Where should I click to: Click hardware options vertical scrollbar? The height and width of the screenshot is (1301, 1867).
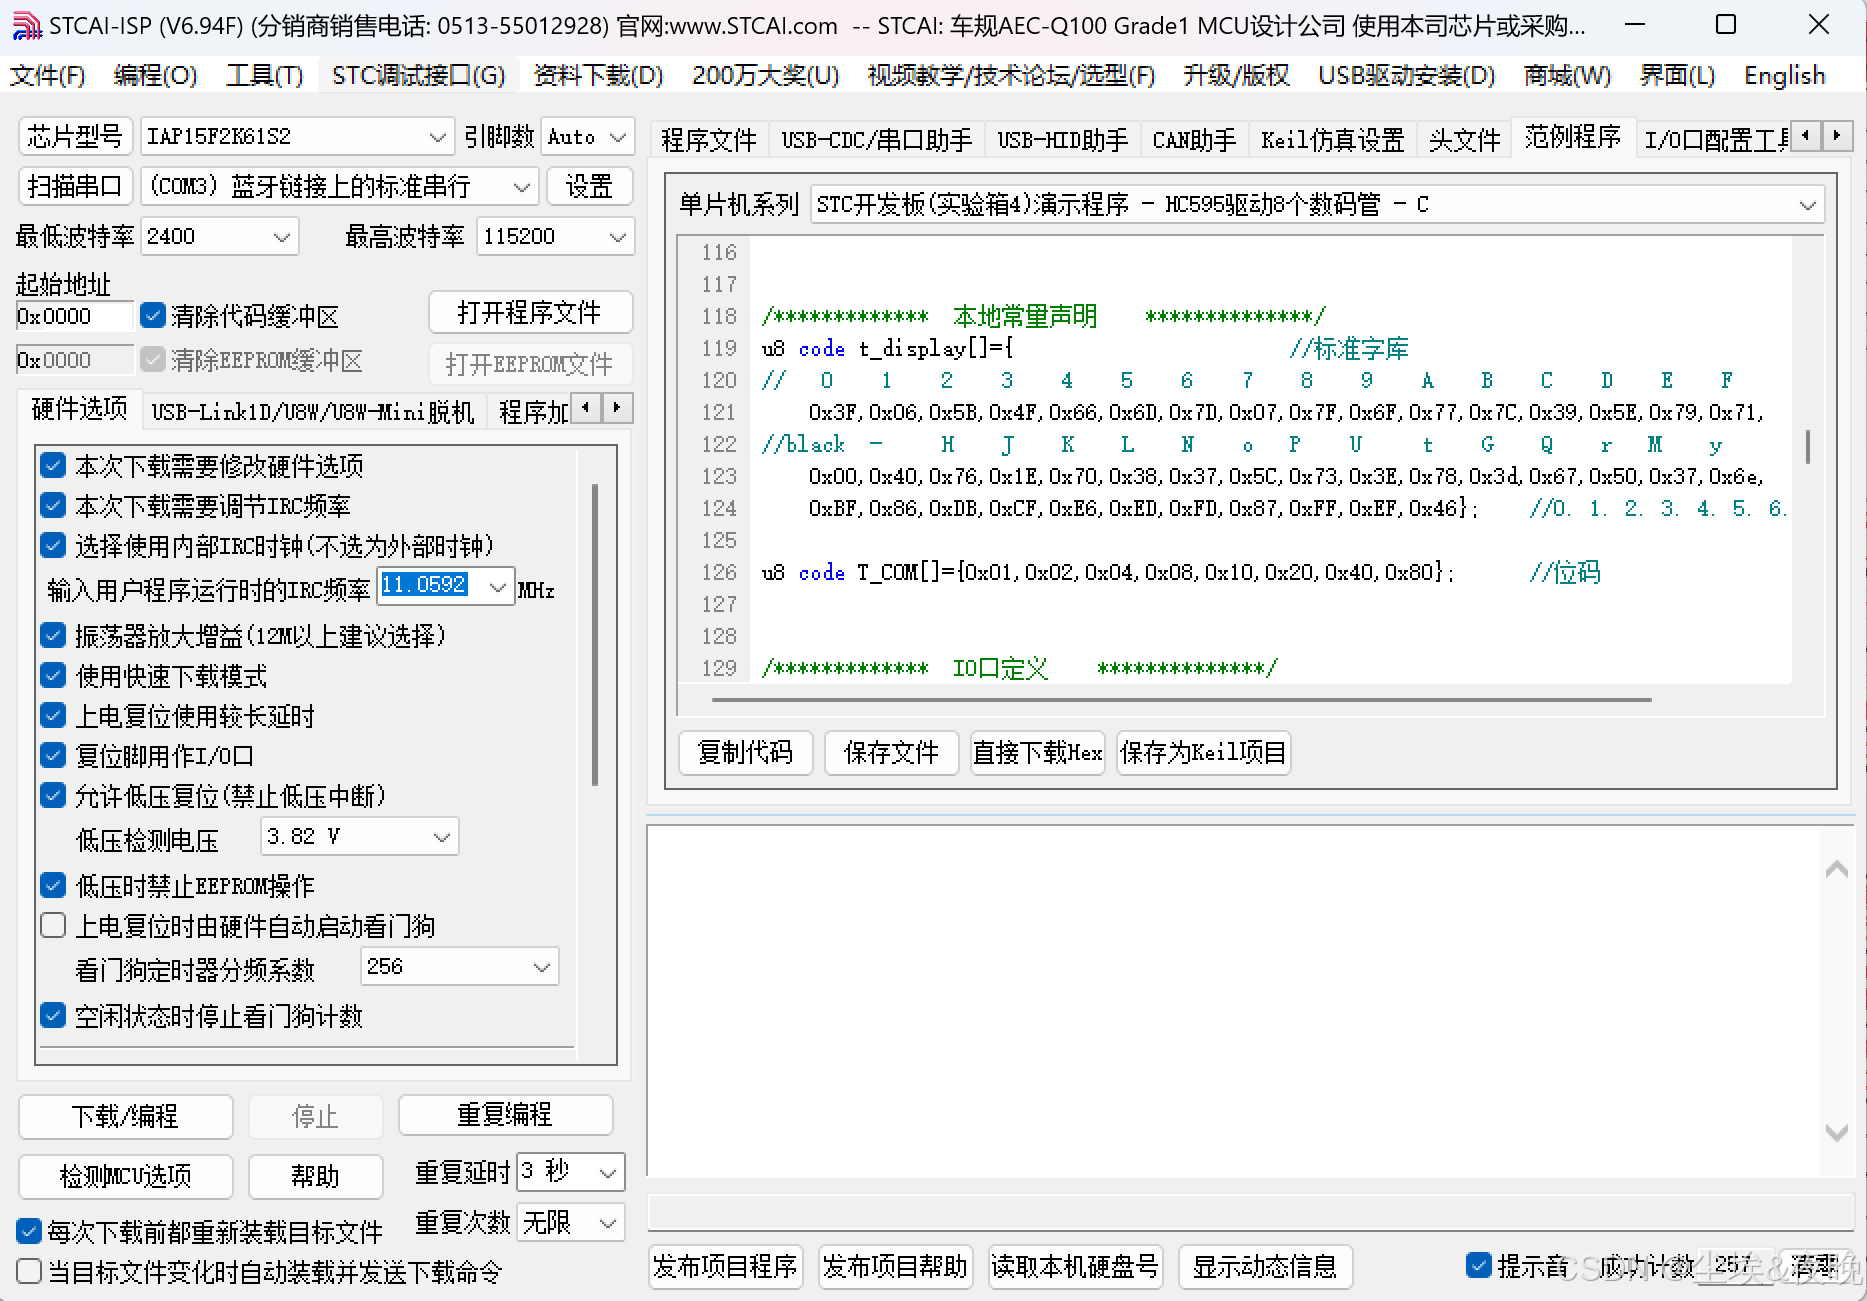point(595,634)
